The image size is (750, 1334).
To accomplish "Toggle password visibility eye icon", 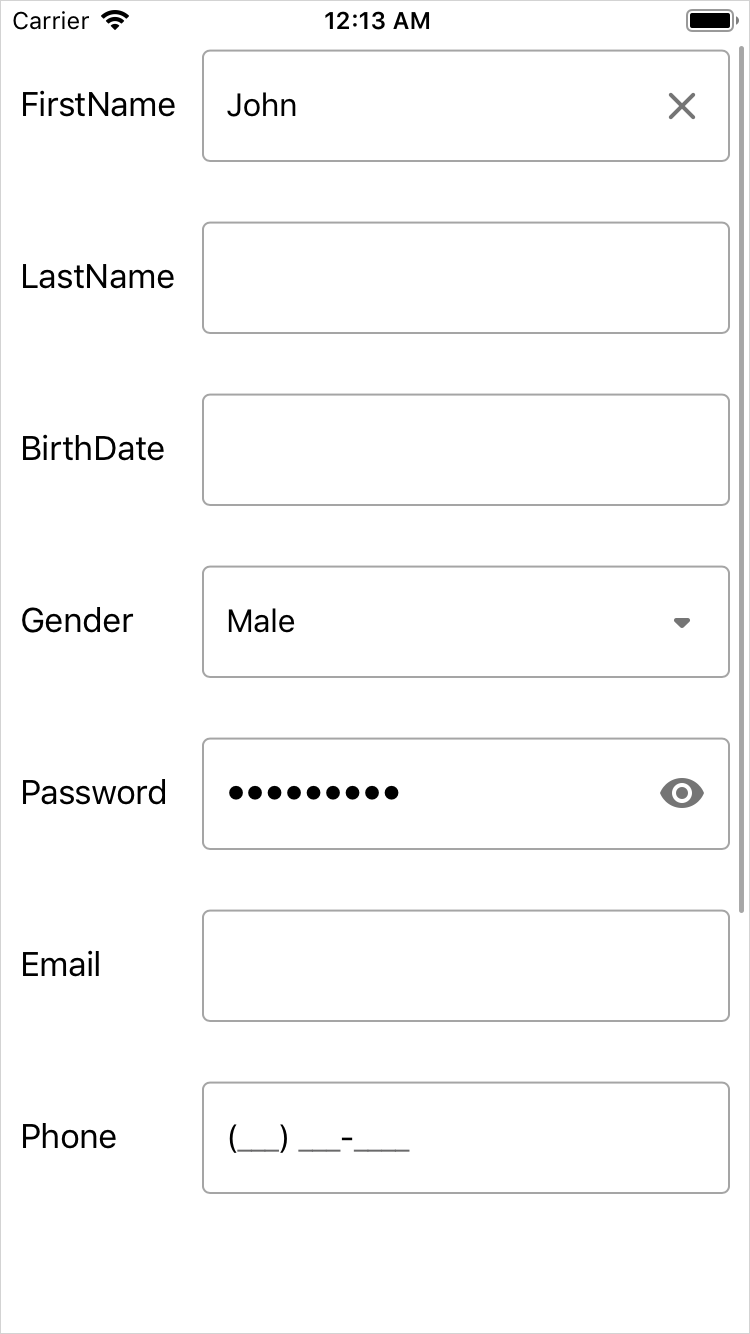I will pyautogui.click(x=681, y=794).
